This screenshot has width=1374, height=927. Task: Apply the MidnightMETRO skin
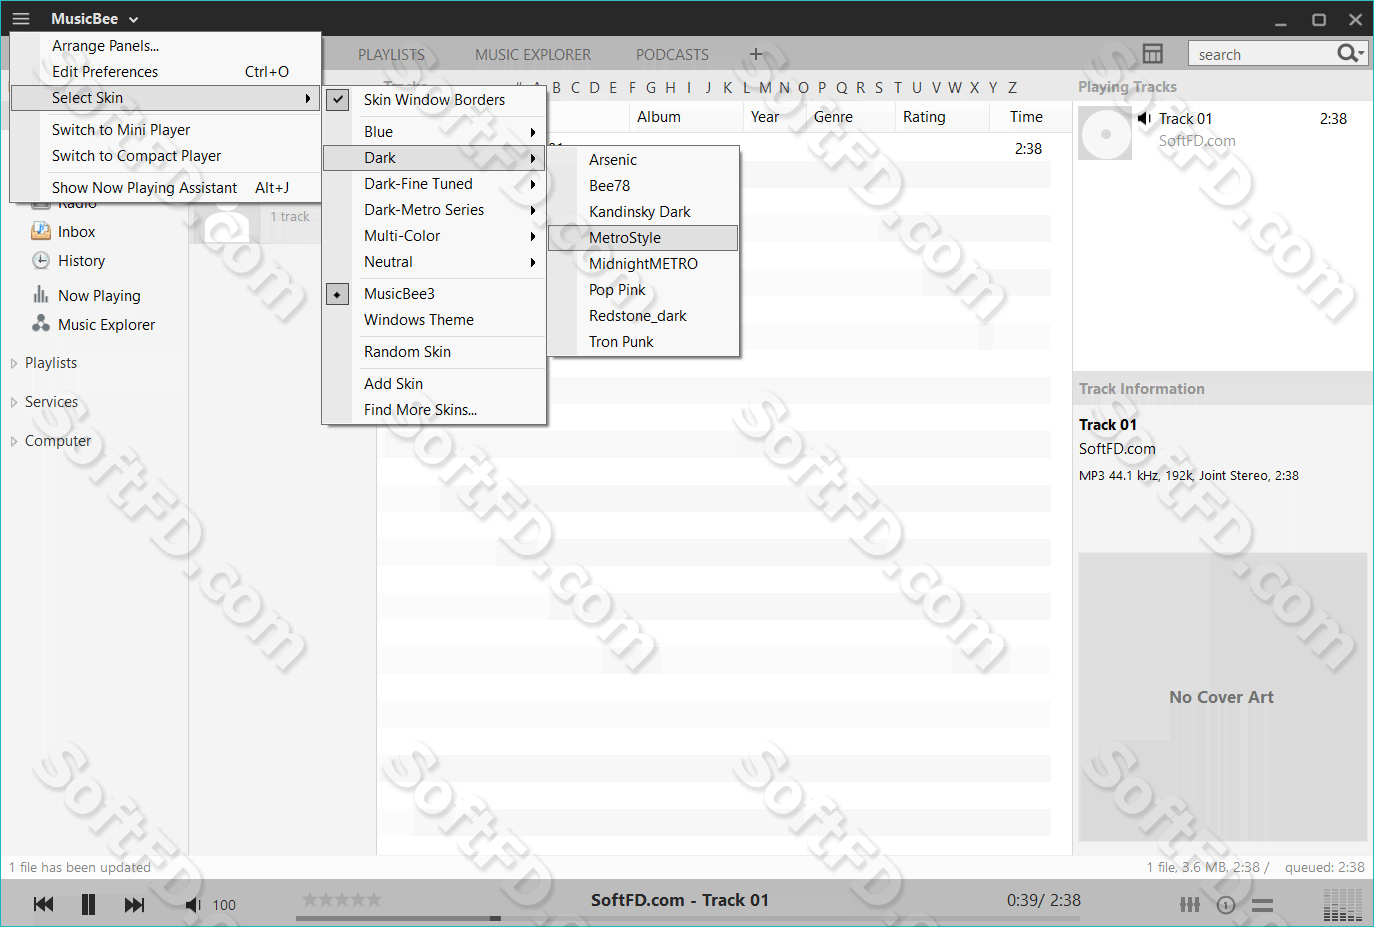pyautogui.click(x=643, y=264)
